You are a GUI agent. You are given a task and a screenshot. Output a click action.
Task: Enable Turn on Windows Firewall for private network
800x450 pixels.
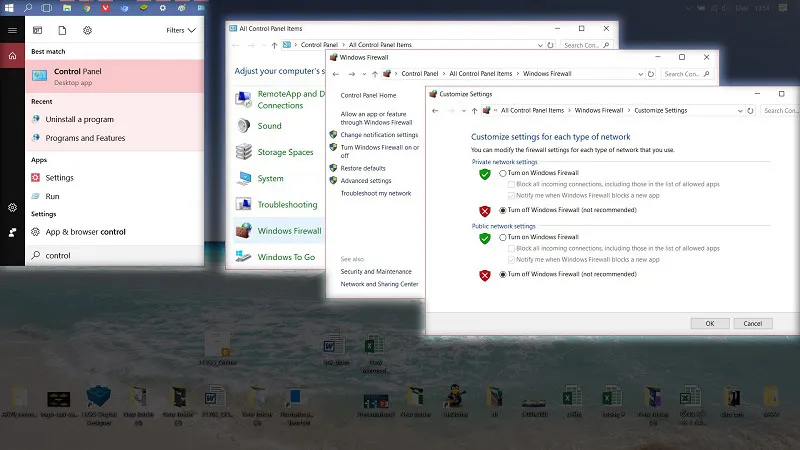(x=503, y=174)
